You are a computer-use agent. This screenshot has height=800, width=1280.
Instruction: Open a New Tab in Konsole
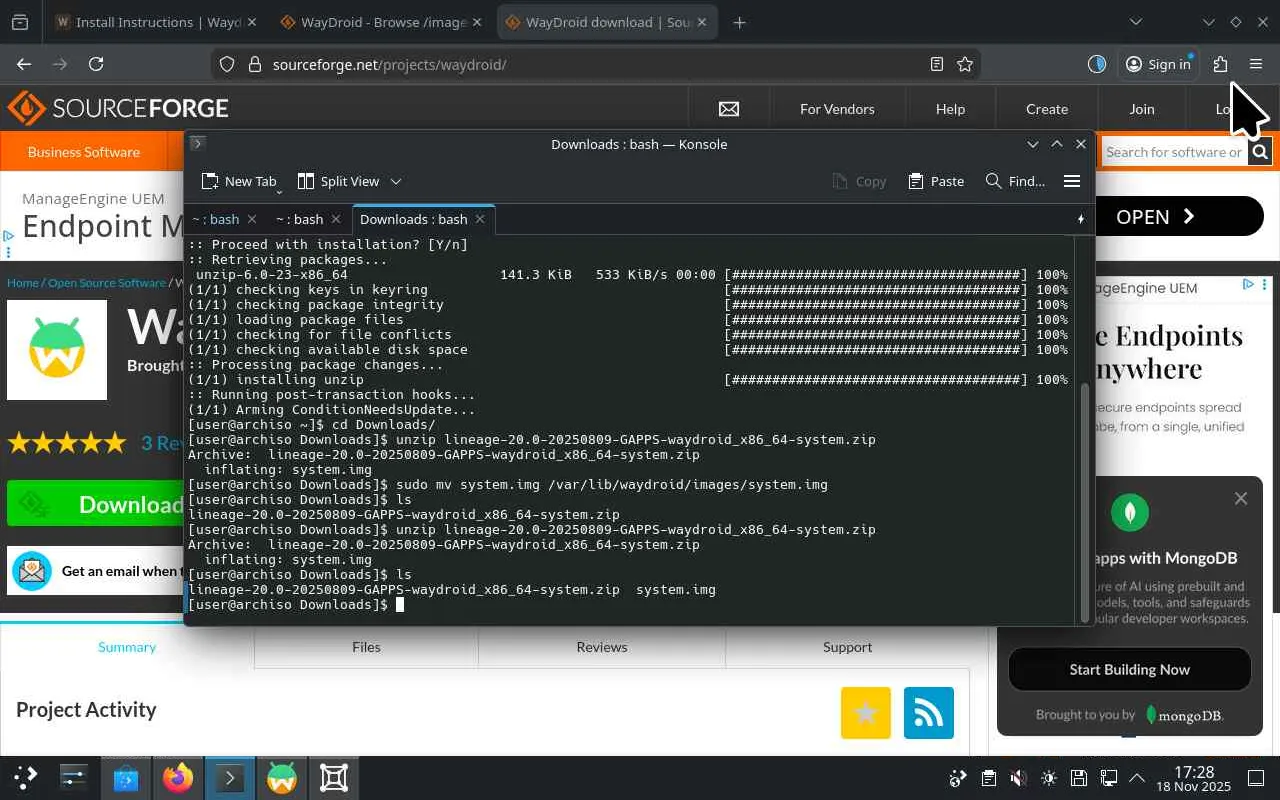(x=239, y=181)
